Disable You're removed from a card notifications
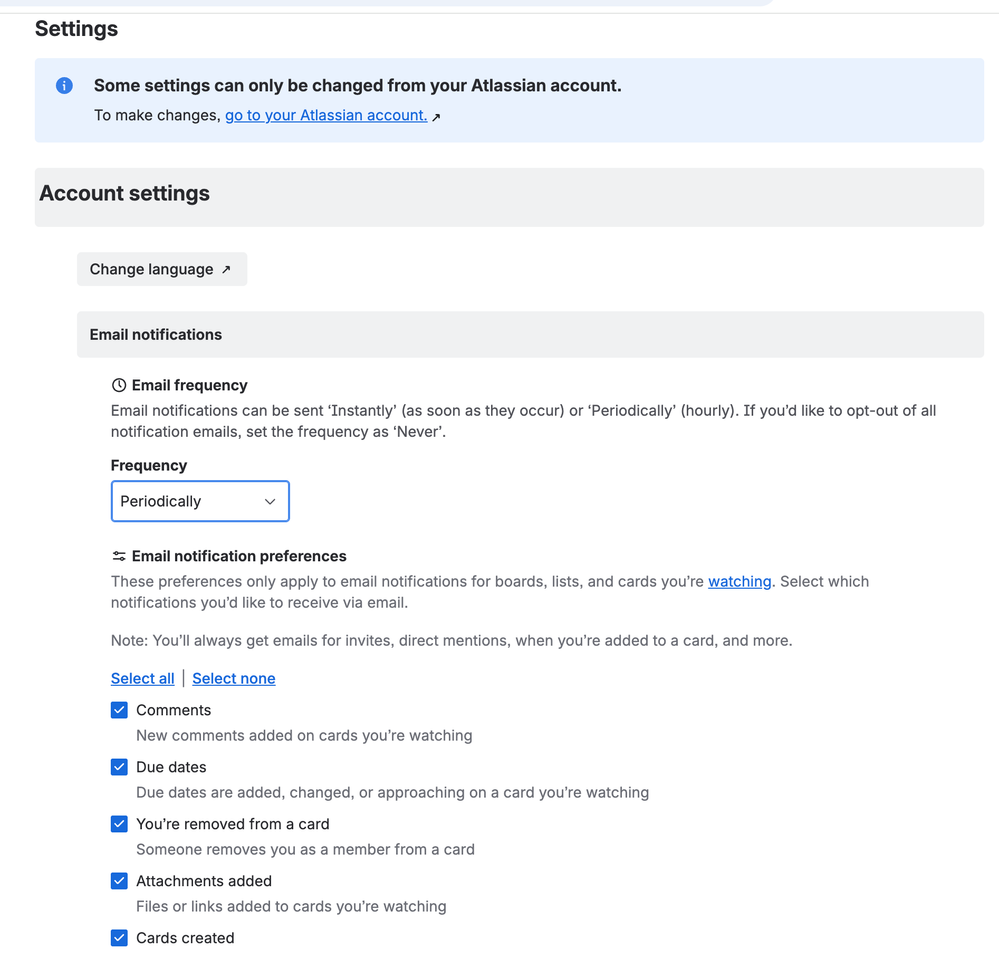The image size is (999, 957). pos(119,824)
